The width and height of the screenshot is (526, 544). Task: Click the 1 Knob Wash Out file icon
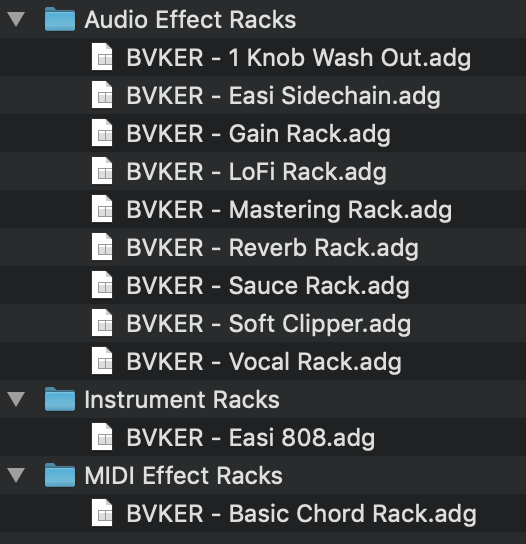point(102,57)
